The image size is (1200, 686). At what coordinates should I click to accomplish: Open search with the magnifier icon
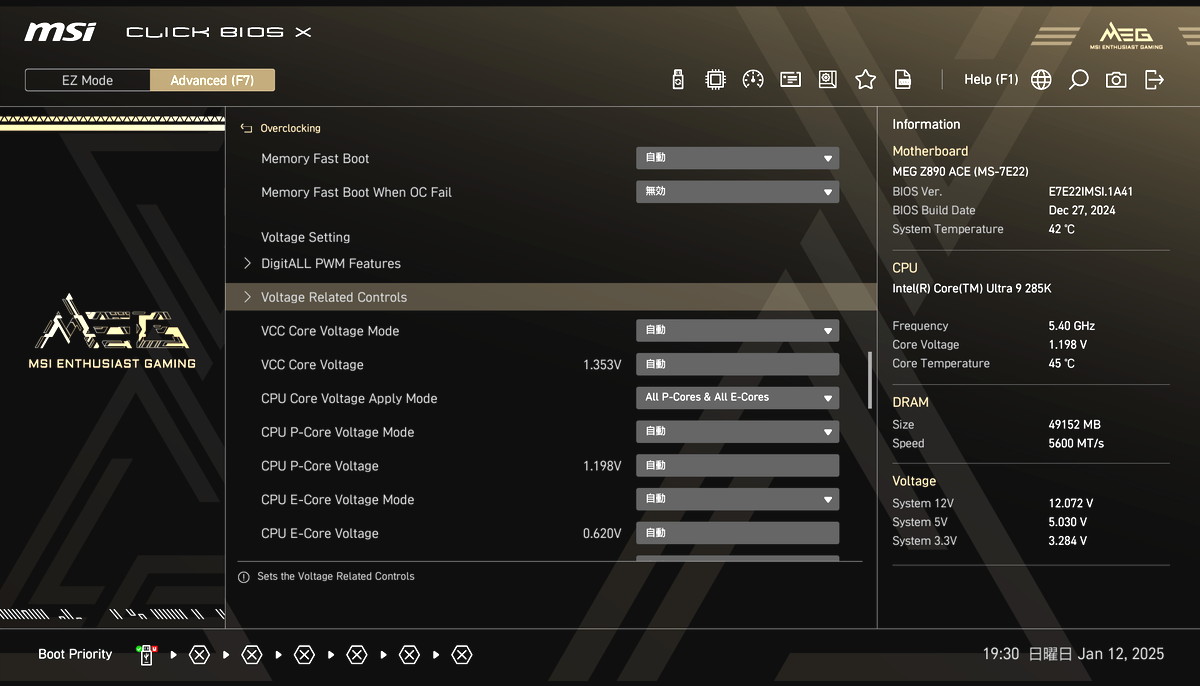(1078, 80)
